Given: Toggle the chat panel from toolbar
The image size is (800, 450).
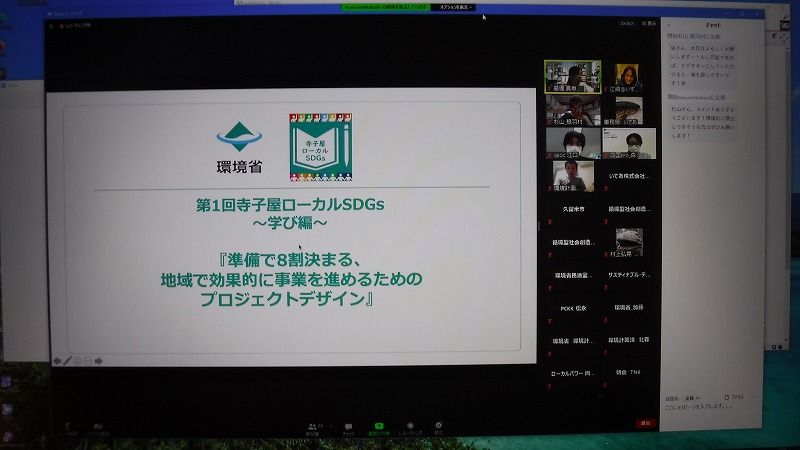Looking at the screenshot, I should click(348, 429).
